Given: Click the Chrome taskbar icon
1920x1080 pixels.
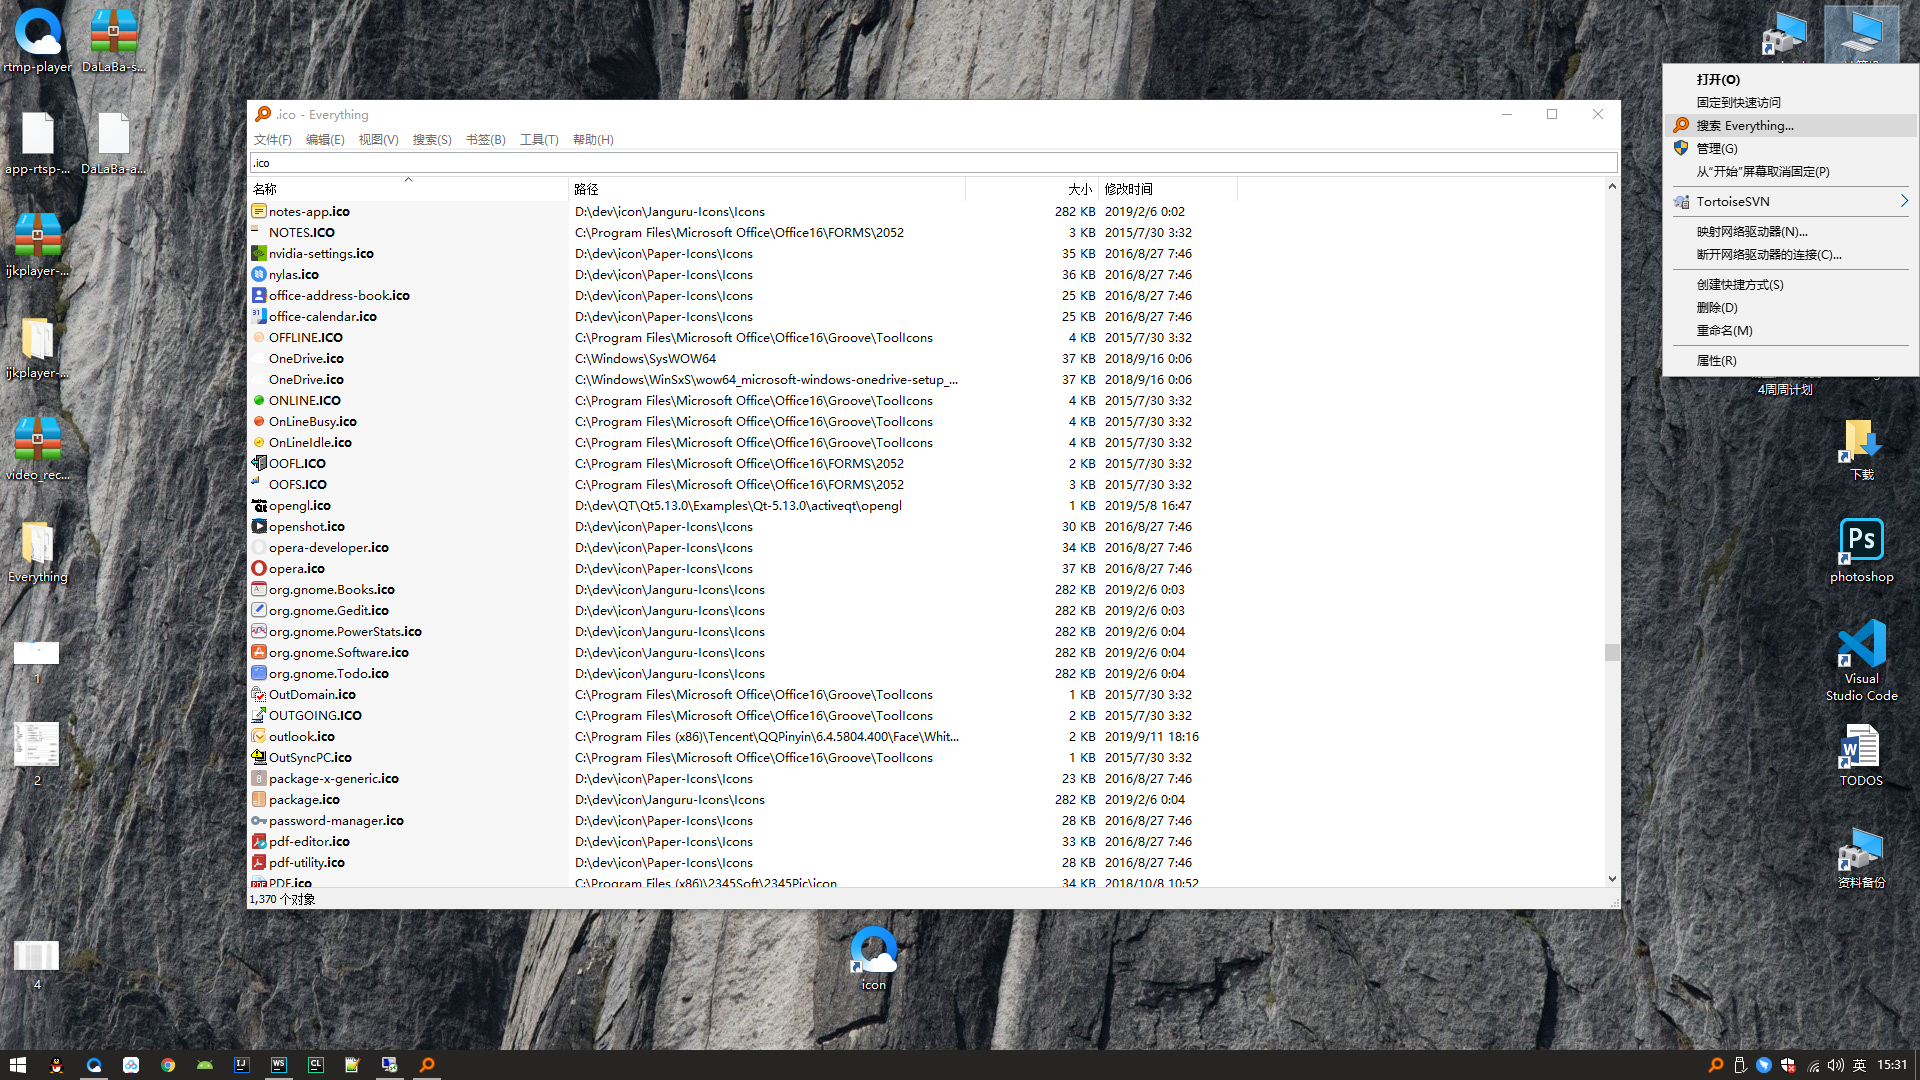Looking at the screenshot, I should tap(168, 1065).
